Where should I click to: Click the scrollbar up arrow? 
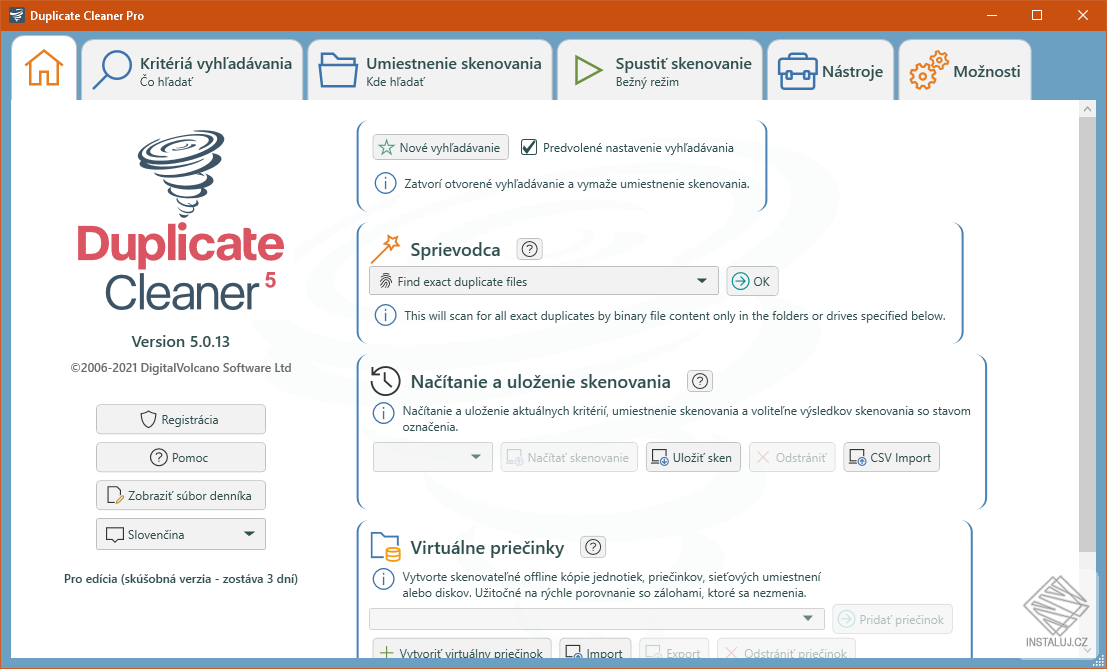[x=1089, y=109]
